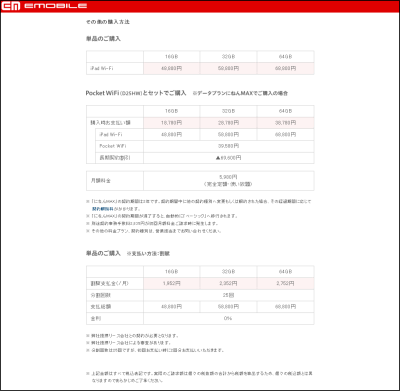Click the Pocket WiFi (D25HW) set purchase heading
Image resolution: width=400 pixels, height=391 pixels.
(x=136, y=93)
